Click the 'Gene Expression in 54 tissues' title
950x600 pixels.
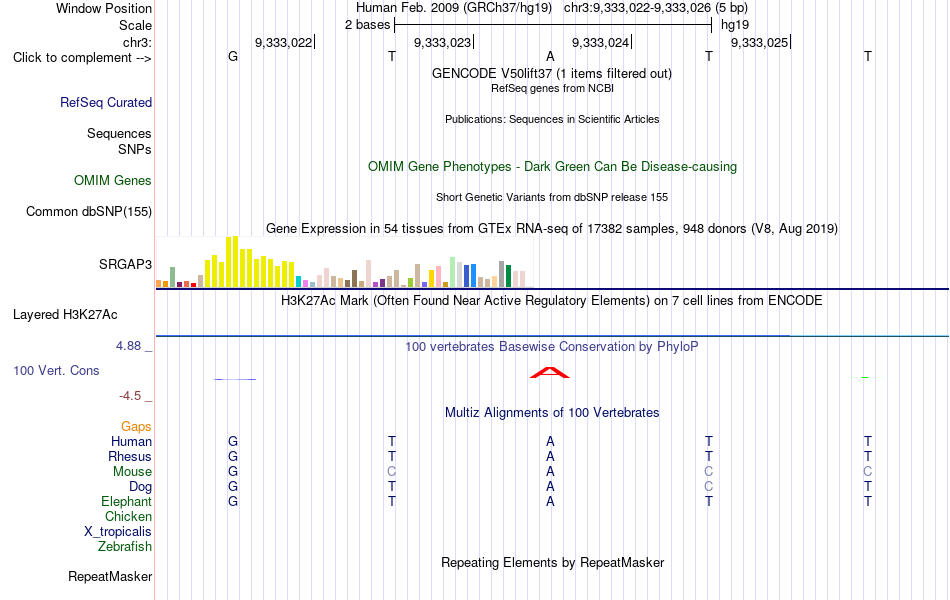coord(552,228)
